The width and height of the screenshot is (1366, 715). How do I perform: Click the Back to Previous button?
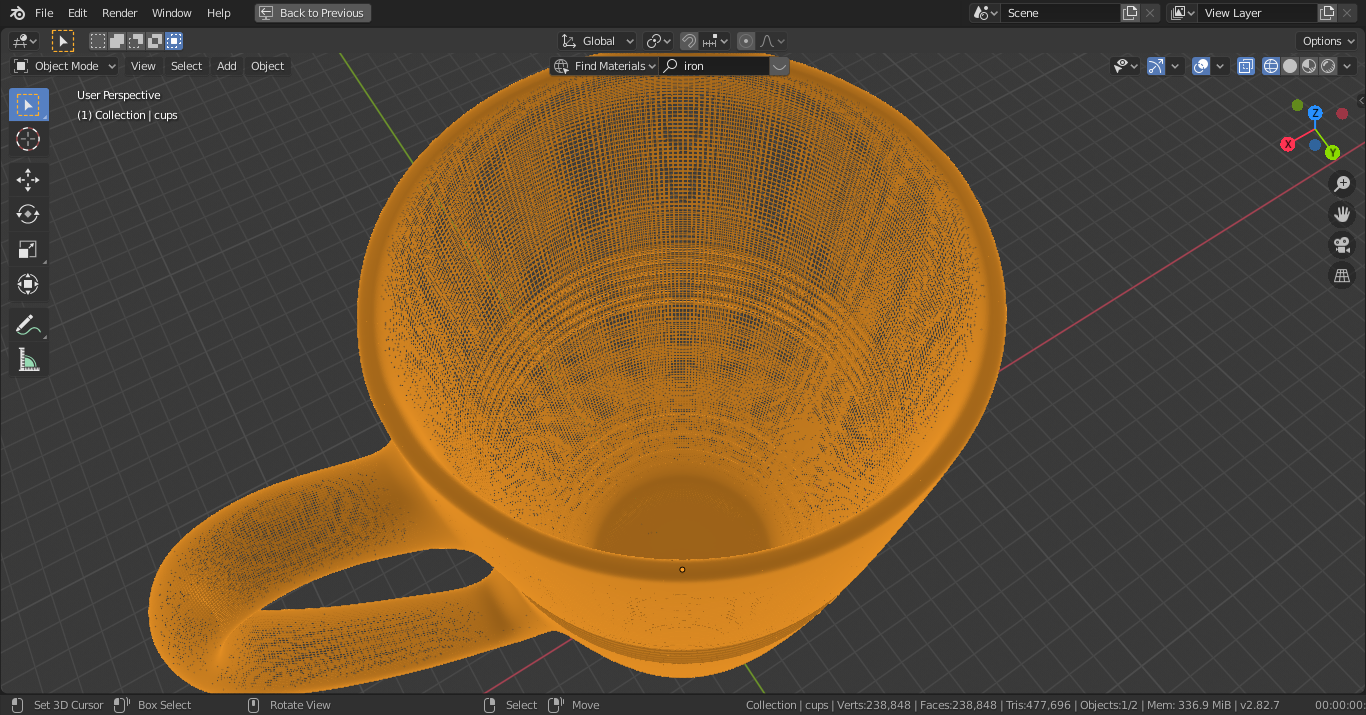click(x=315, y=12)
